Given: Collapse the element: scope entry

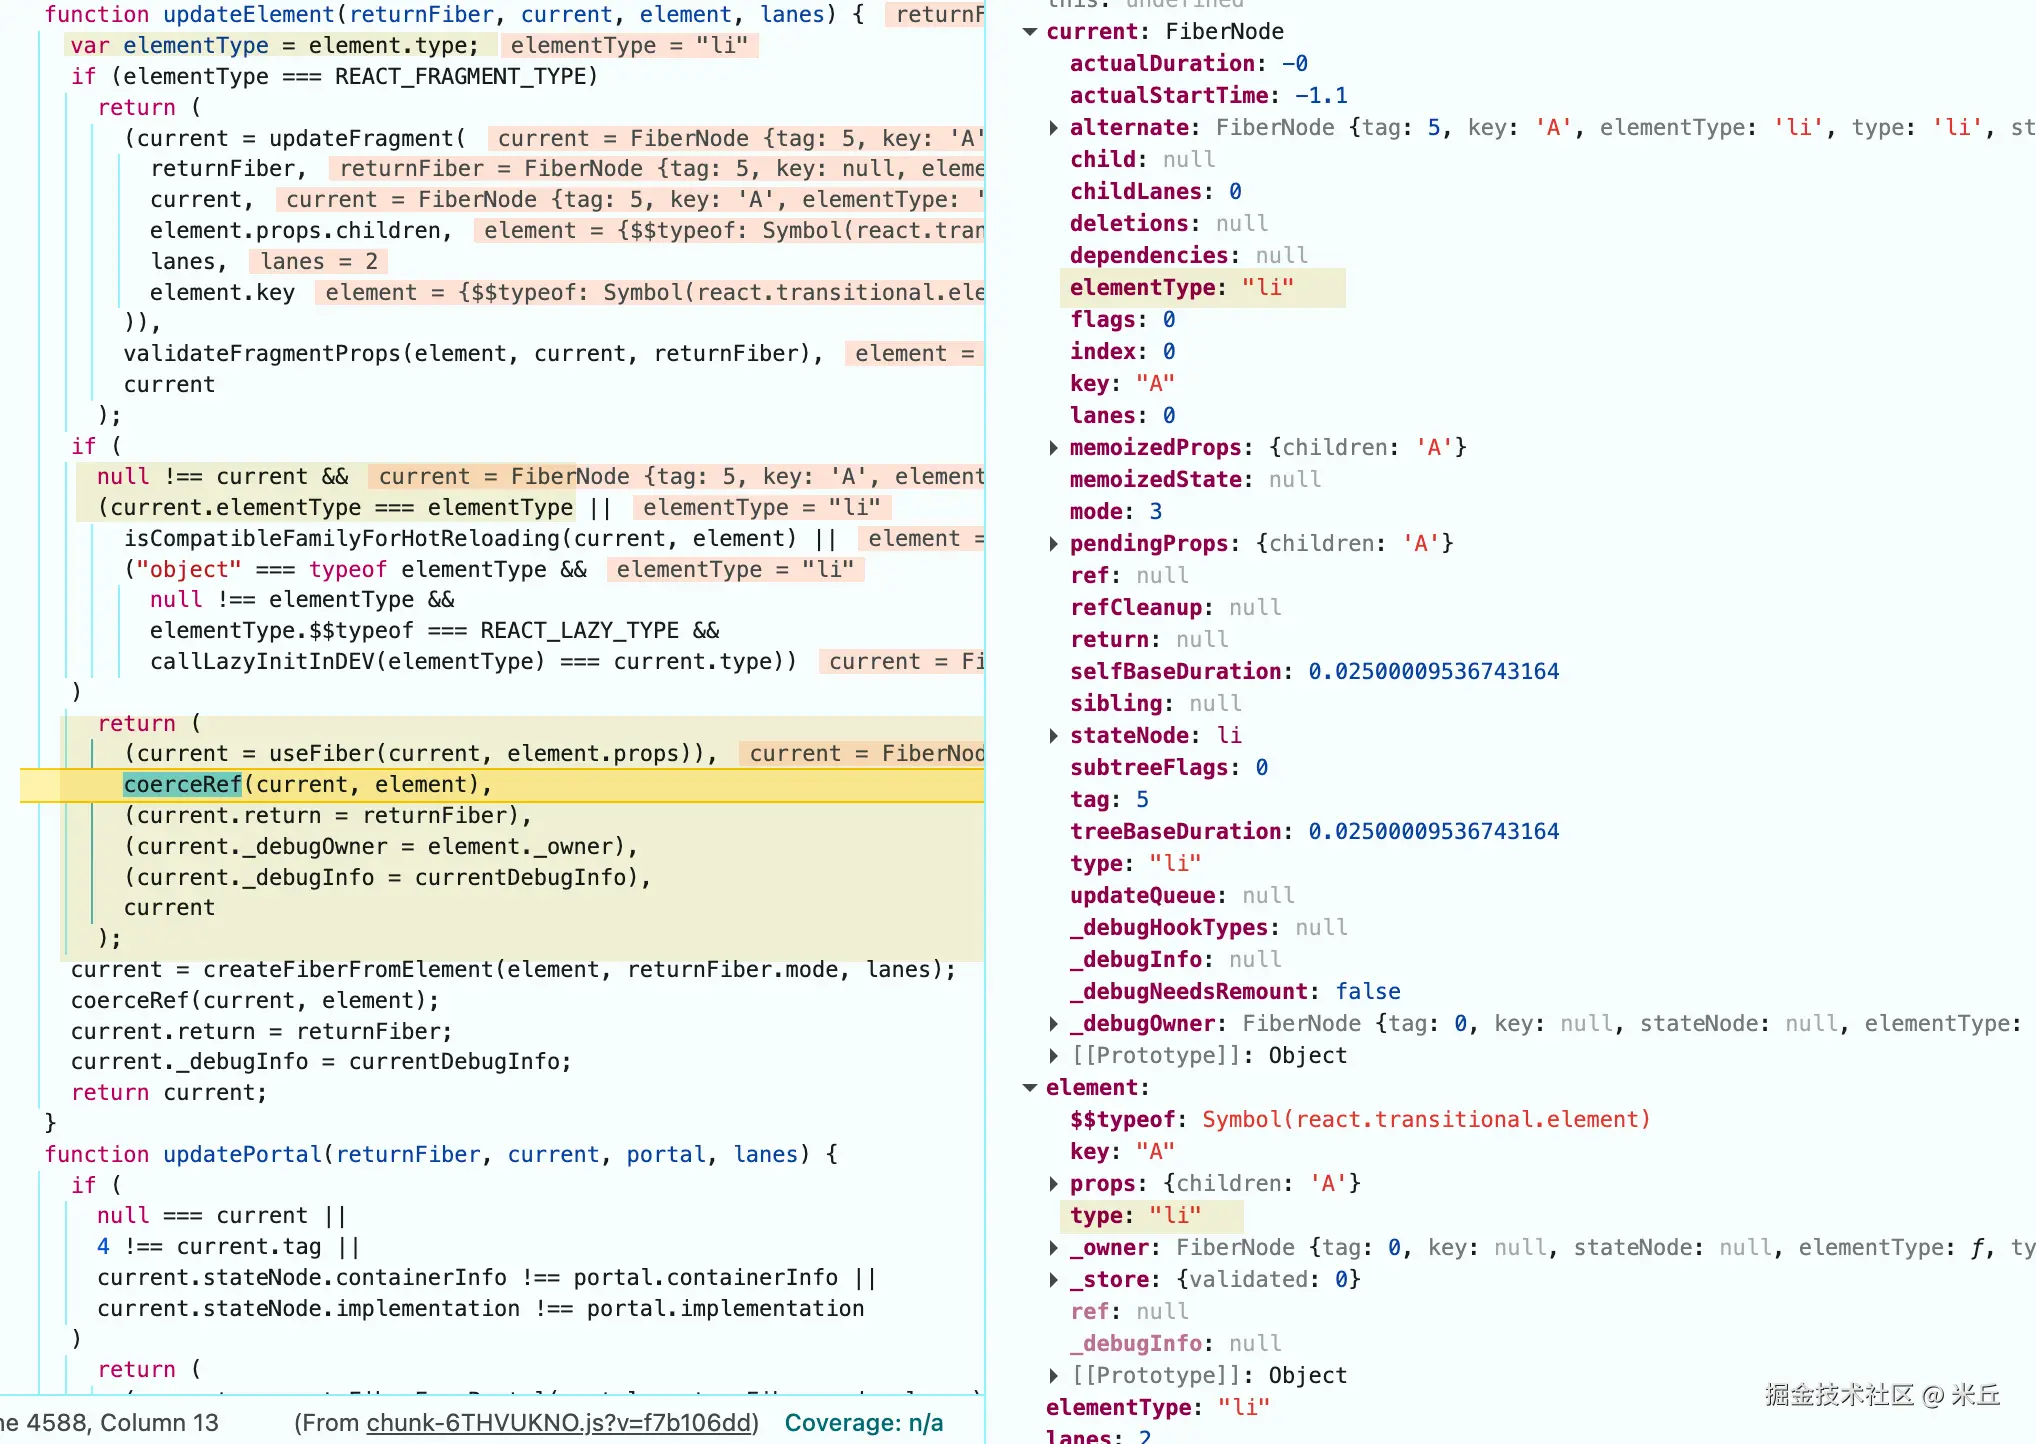Looking at the screenshot, I should click(1029, 1088).
